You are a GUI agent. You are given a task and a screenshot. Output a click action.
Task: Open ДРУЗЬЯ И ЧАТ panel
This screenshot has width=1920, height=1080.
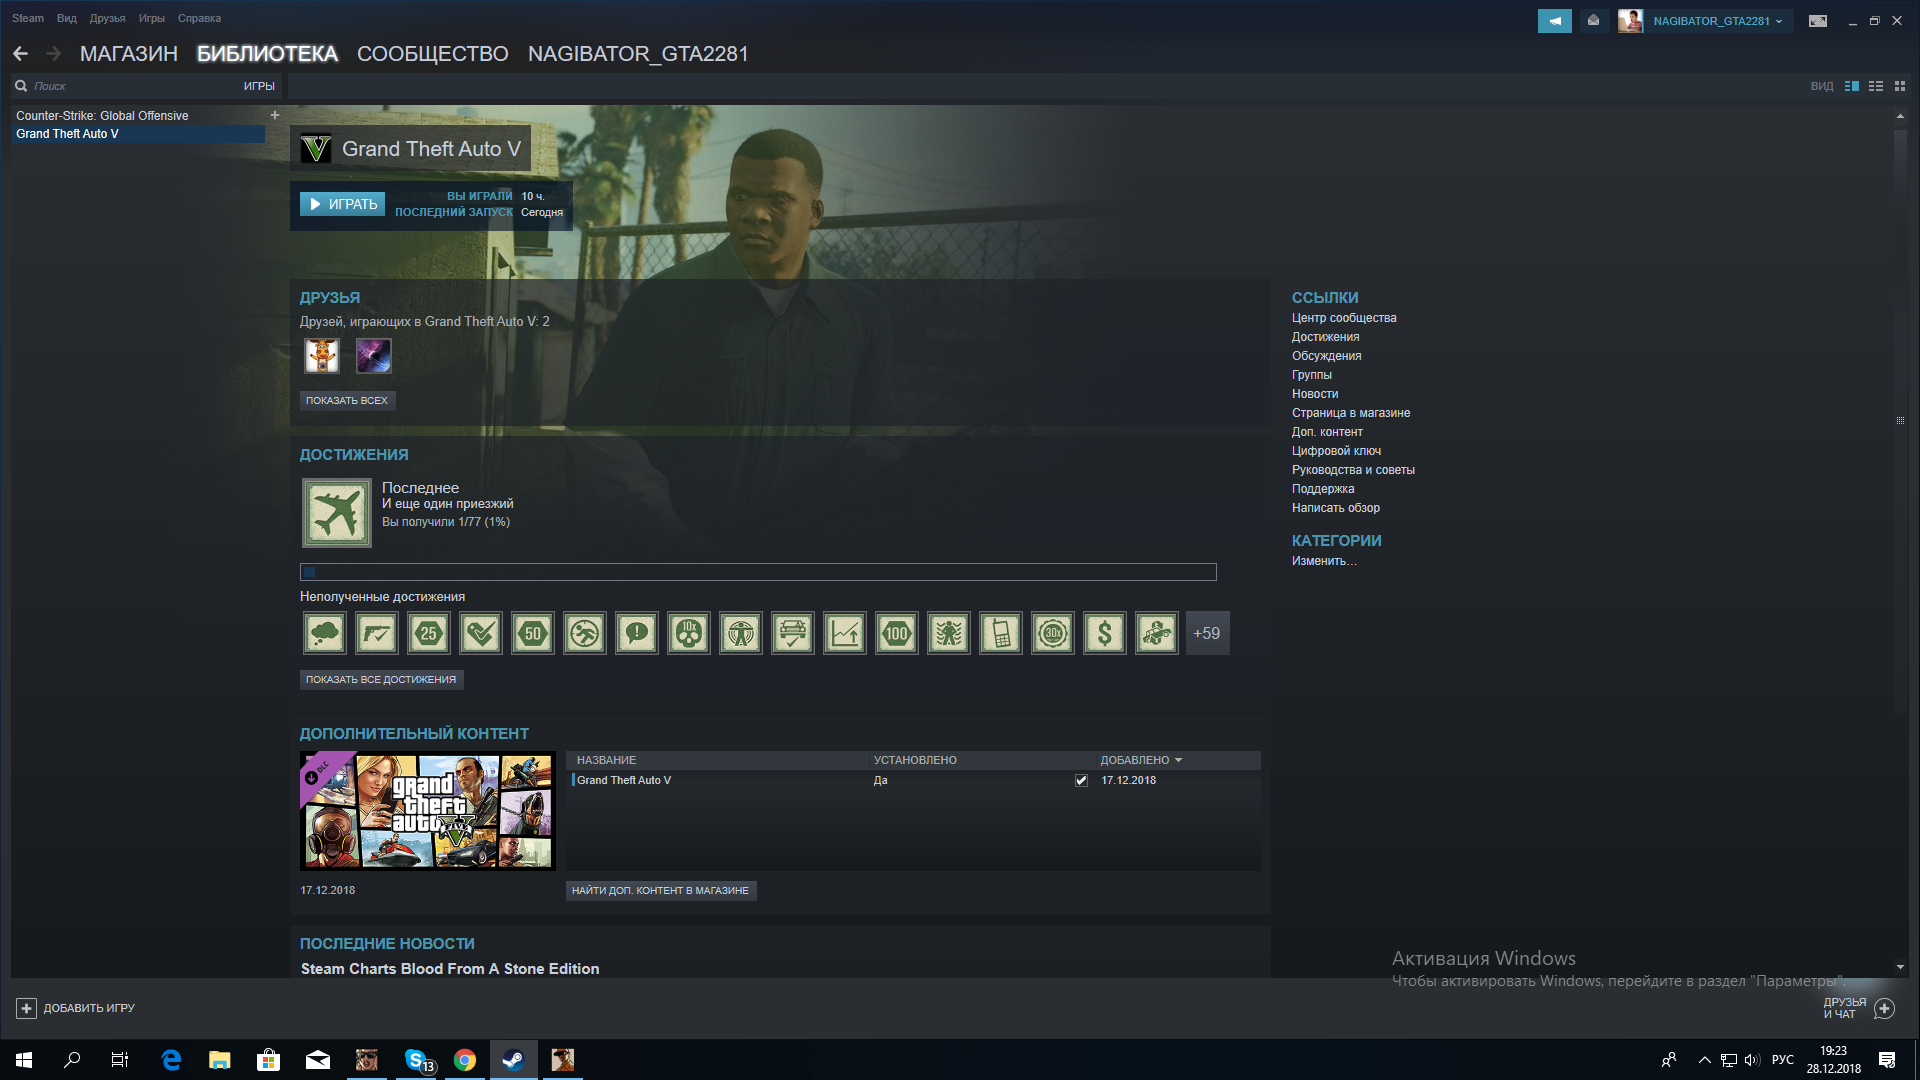click(1858, 1008)
